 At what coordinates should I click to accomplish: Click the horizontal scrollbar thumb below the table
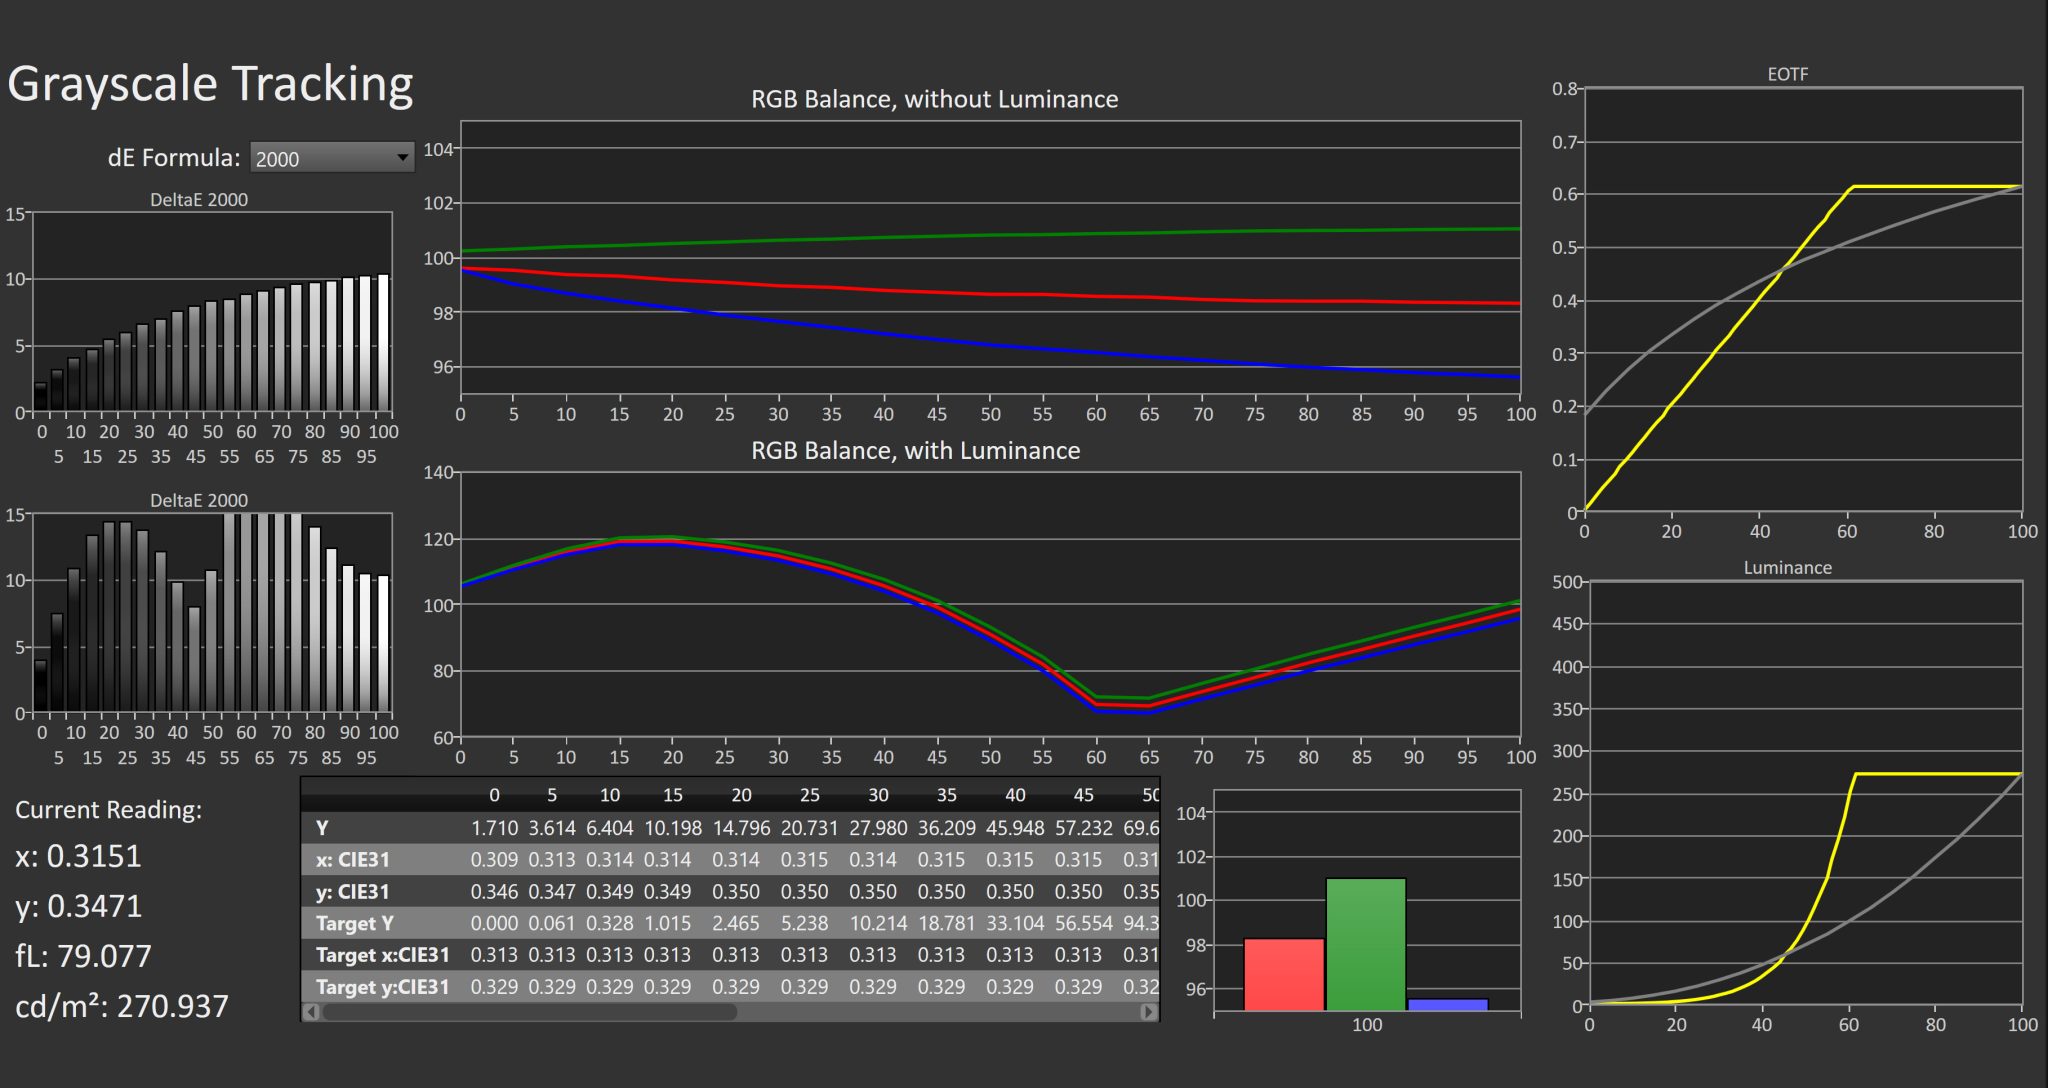530,1011
